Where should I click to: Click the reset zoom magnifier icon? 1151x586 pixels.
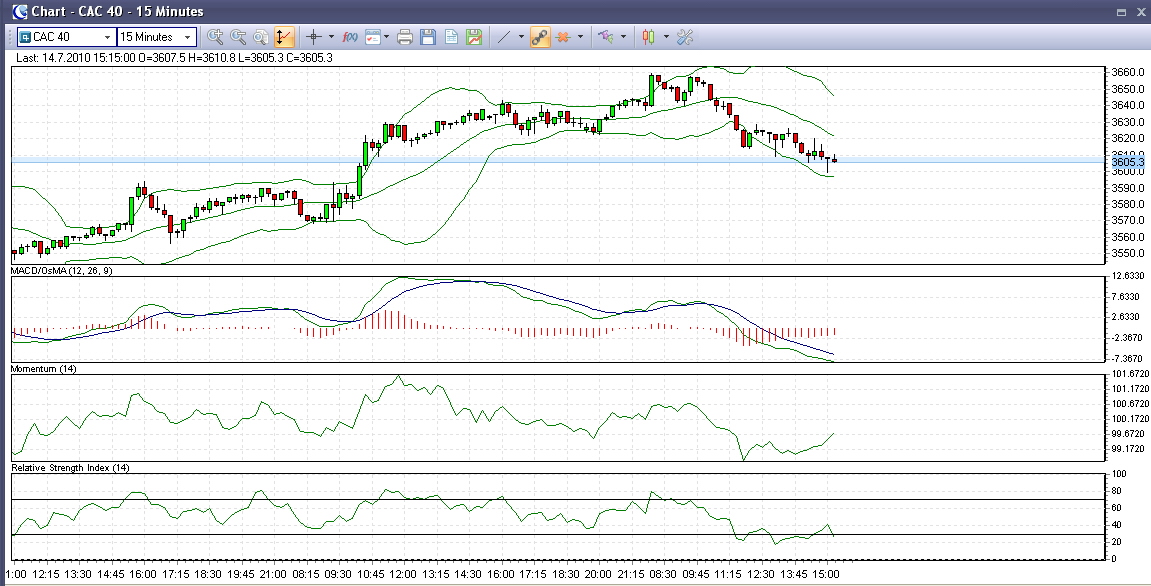(x=261, y=37)
